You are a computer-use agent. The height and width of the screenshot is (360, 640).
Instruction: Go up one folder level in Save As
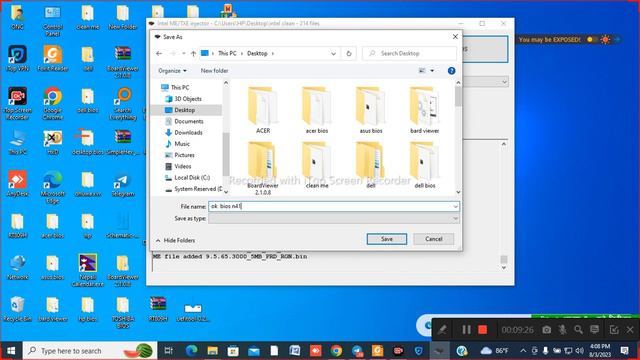193,53
